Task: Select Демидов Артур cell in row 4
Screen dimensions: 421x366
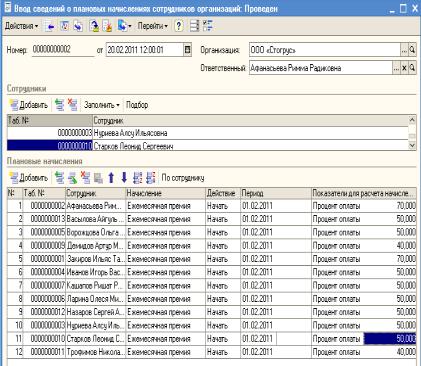Action: click(95, 246)
